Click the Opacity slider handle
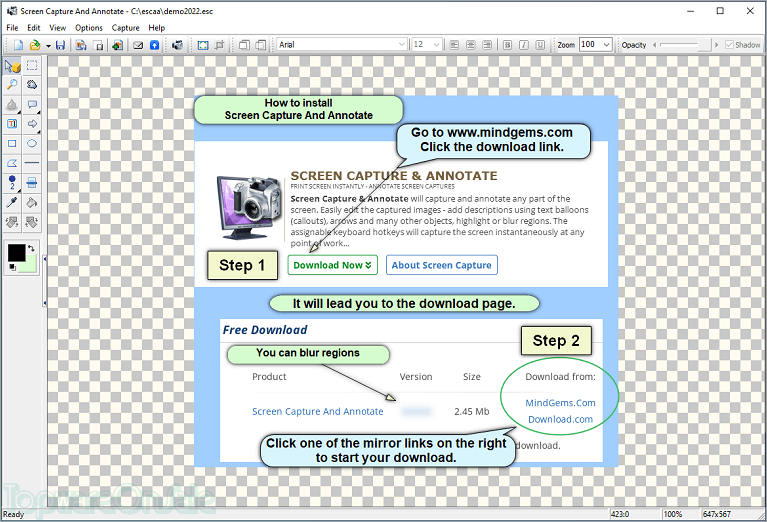 point(704,45)
